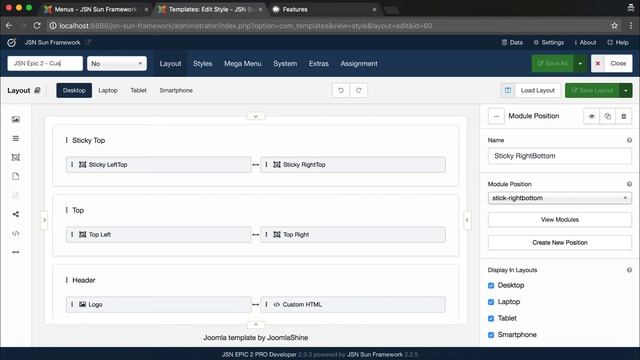Open the Settings link in top bar
The height and width of the screenshot is (360, 640).
tap(549, 42)
